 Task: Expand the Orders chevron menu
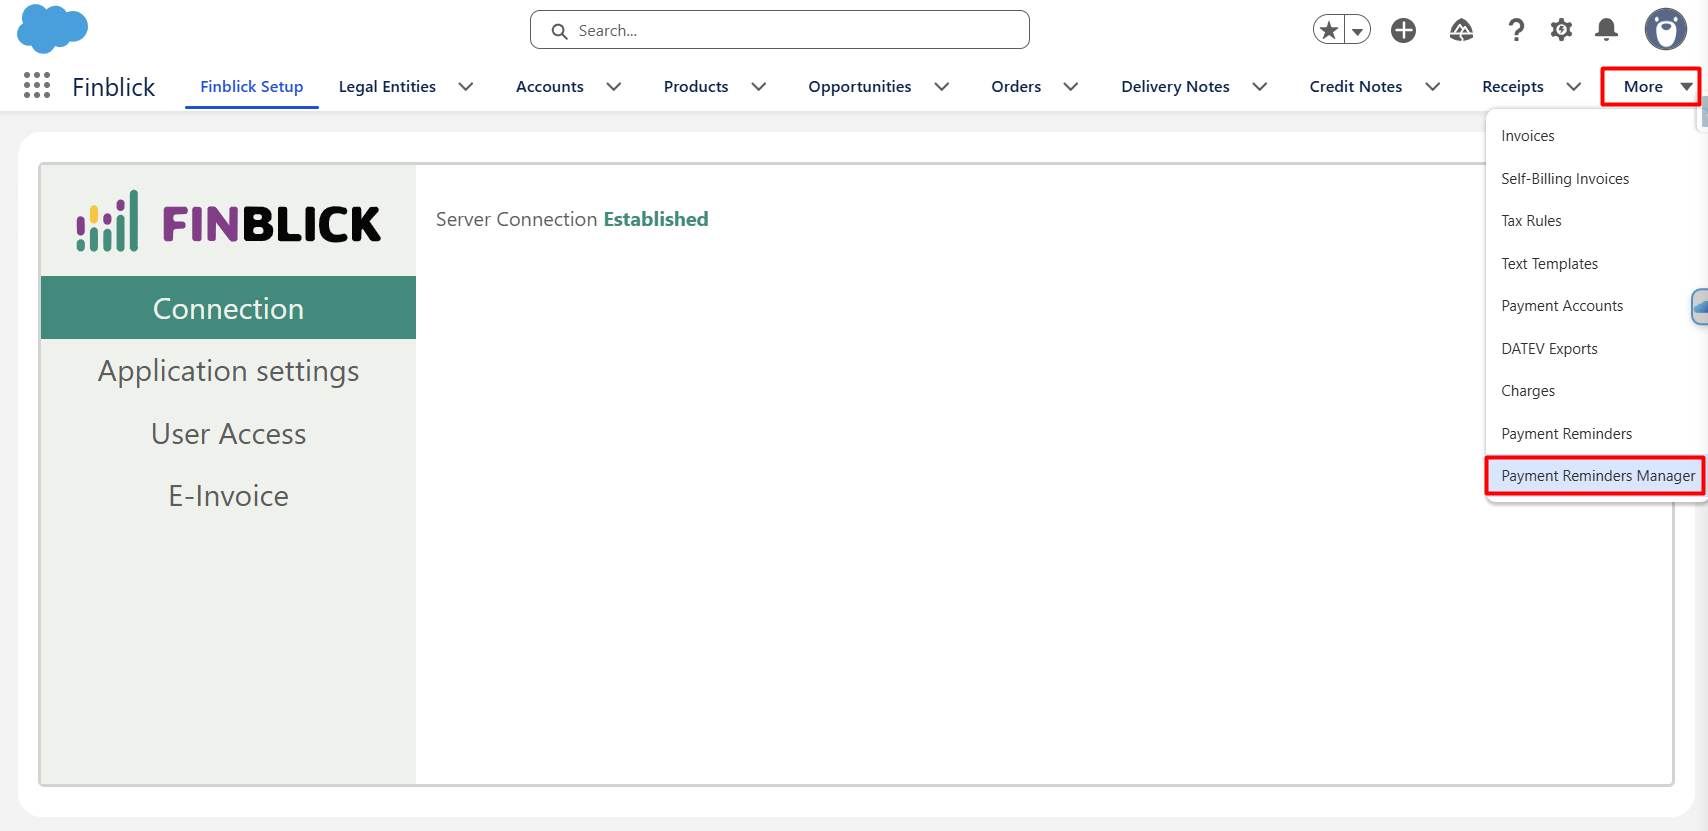1071,87
